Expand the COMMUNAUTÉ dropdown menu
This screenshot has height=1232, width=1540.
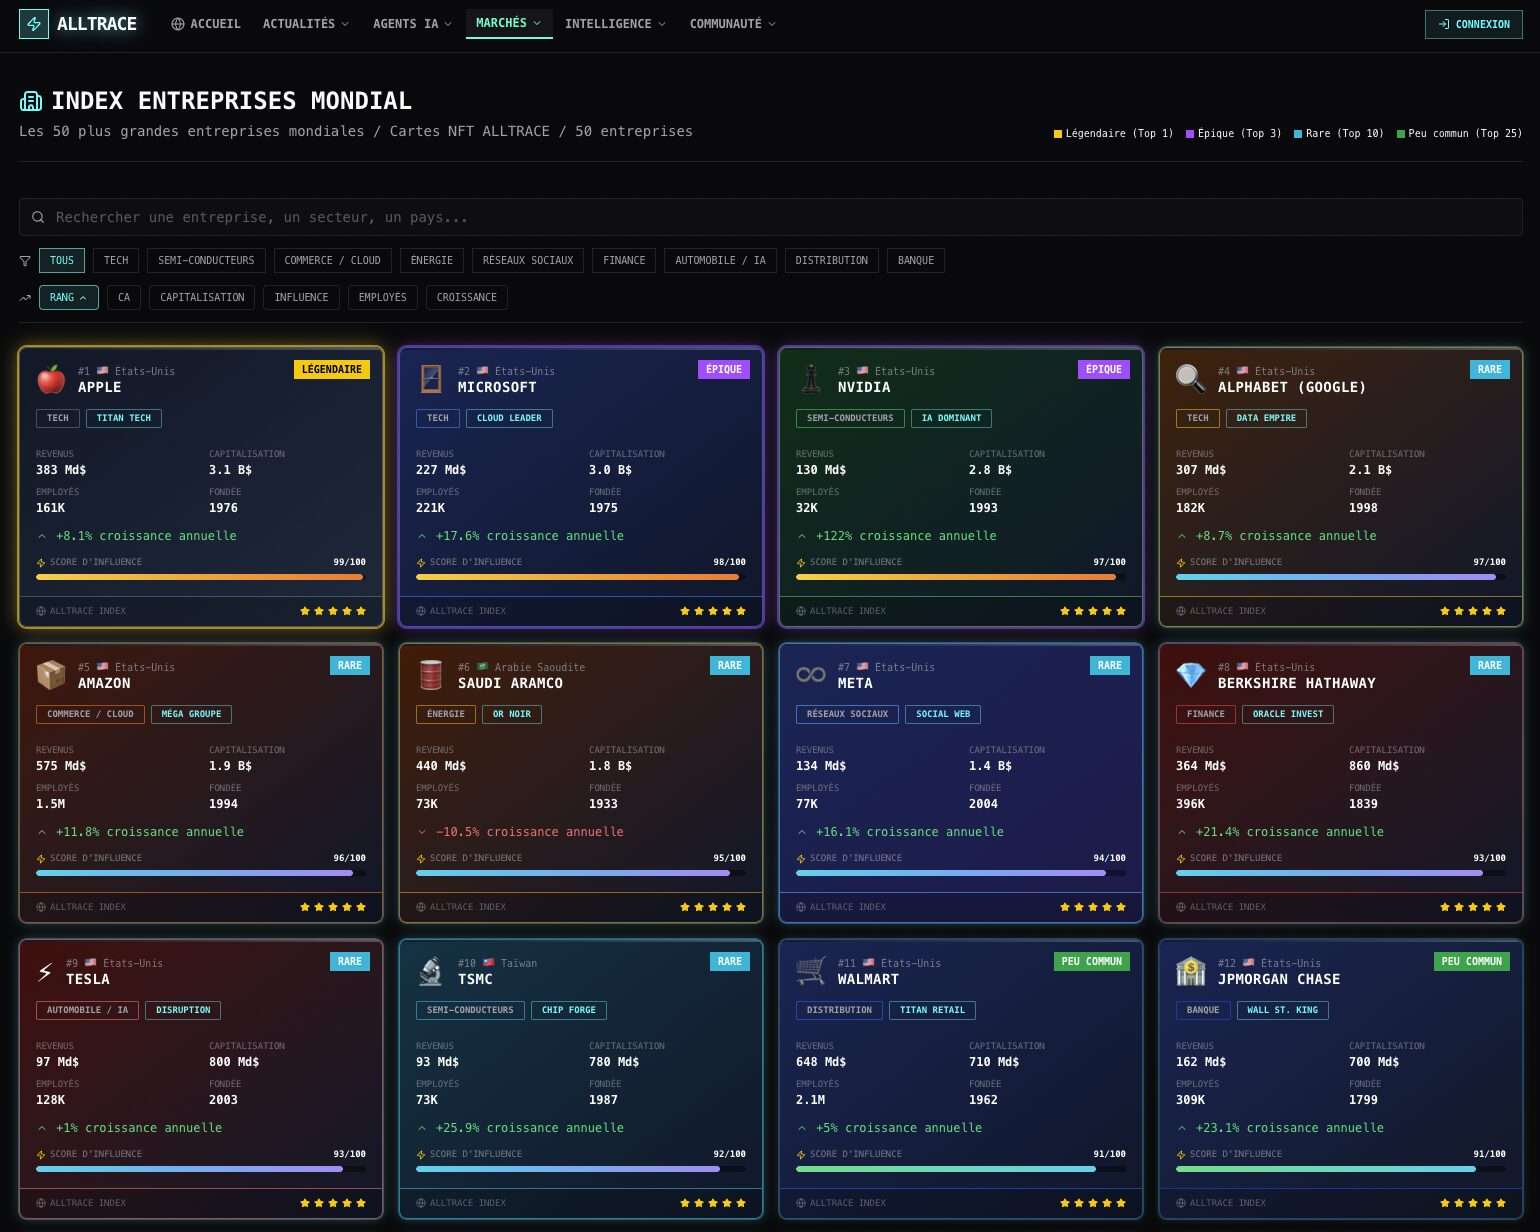click(x=732, y=24)
